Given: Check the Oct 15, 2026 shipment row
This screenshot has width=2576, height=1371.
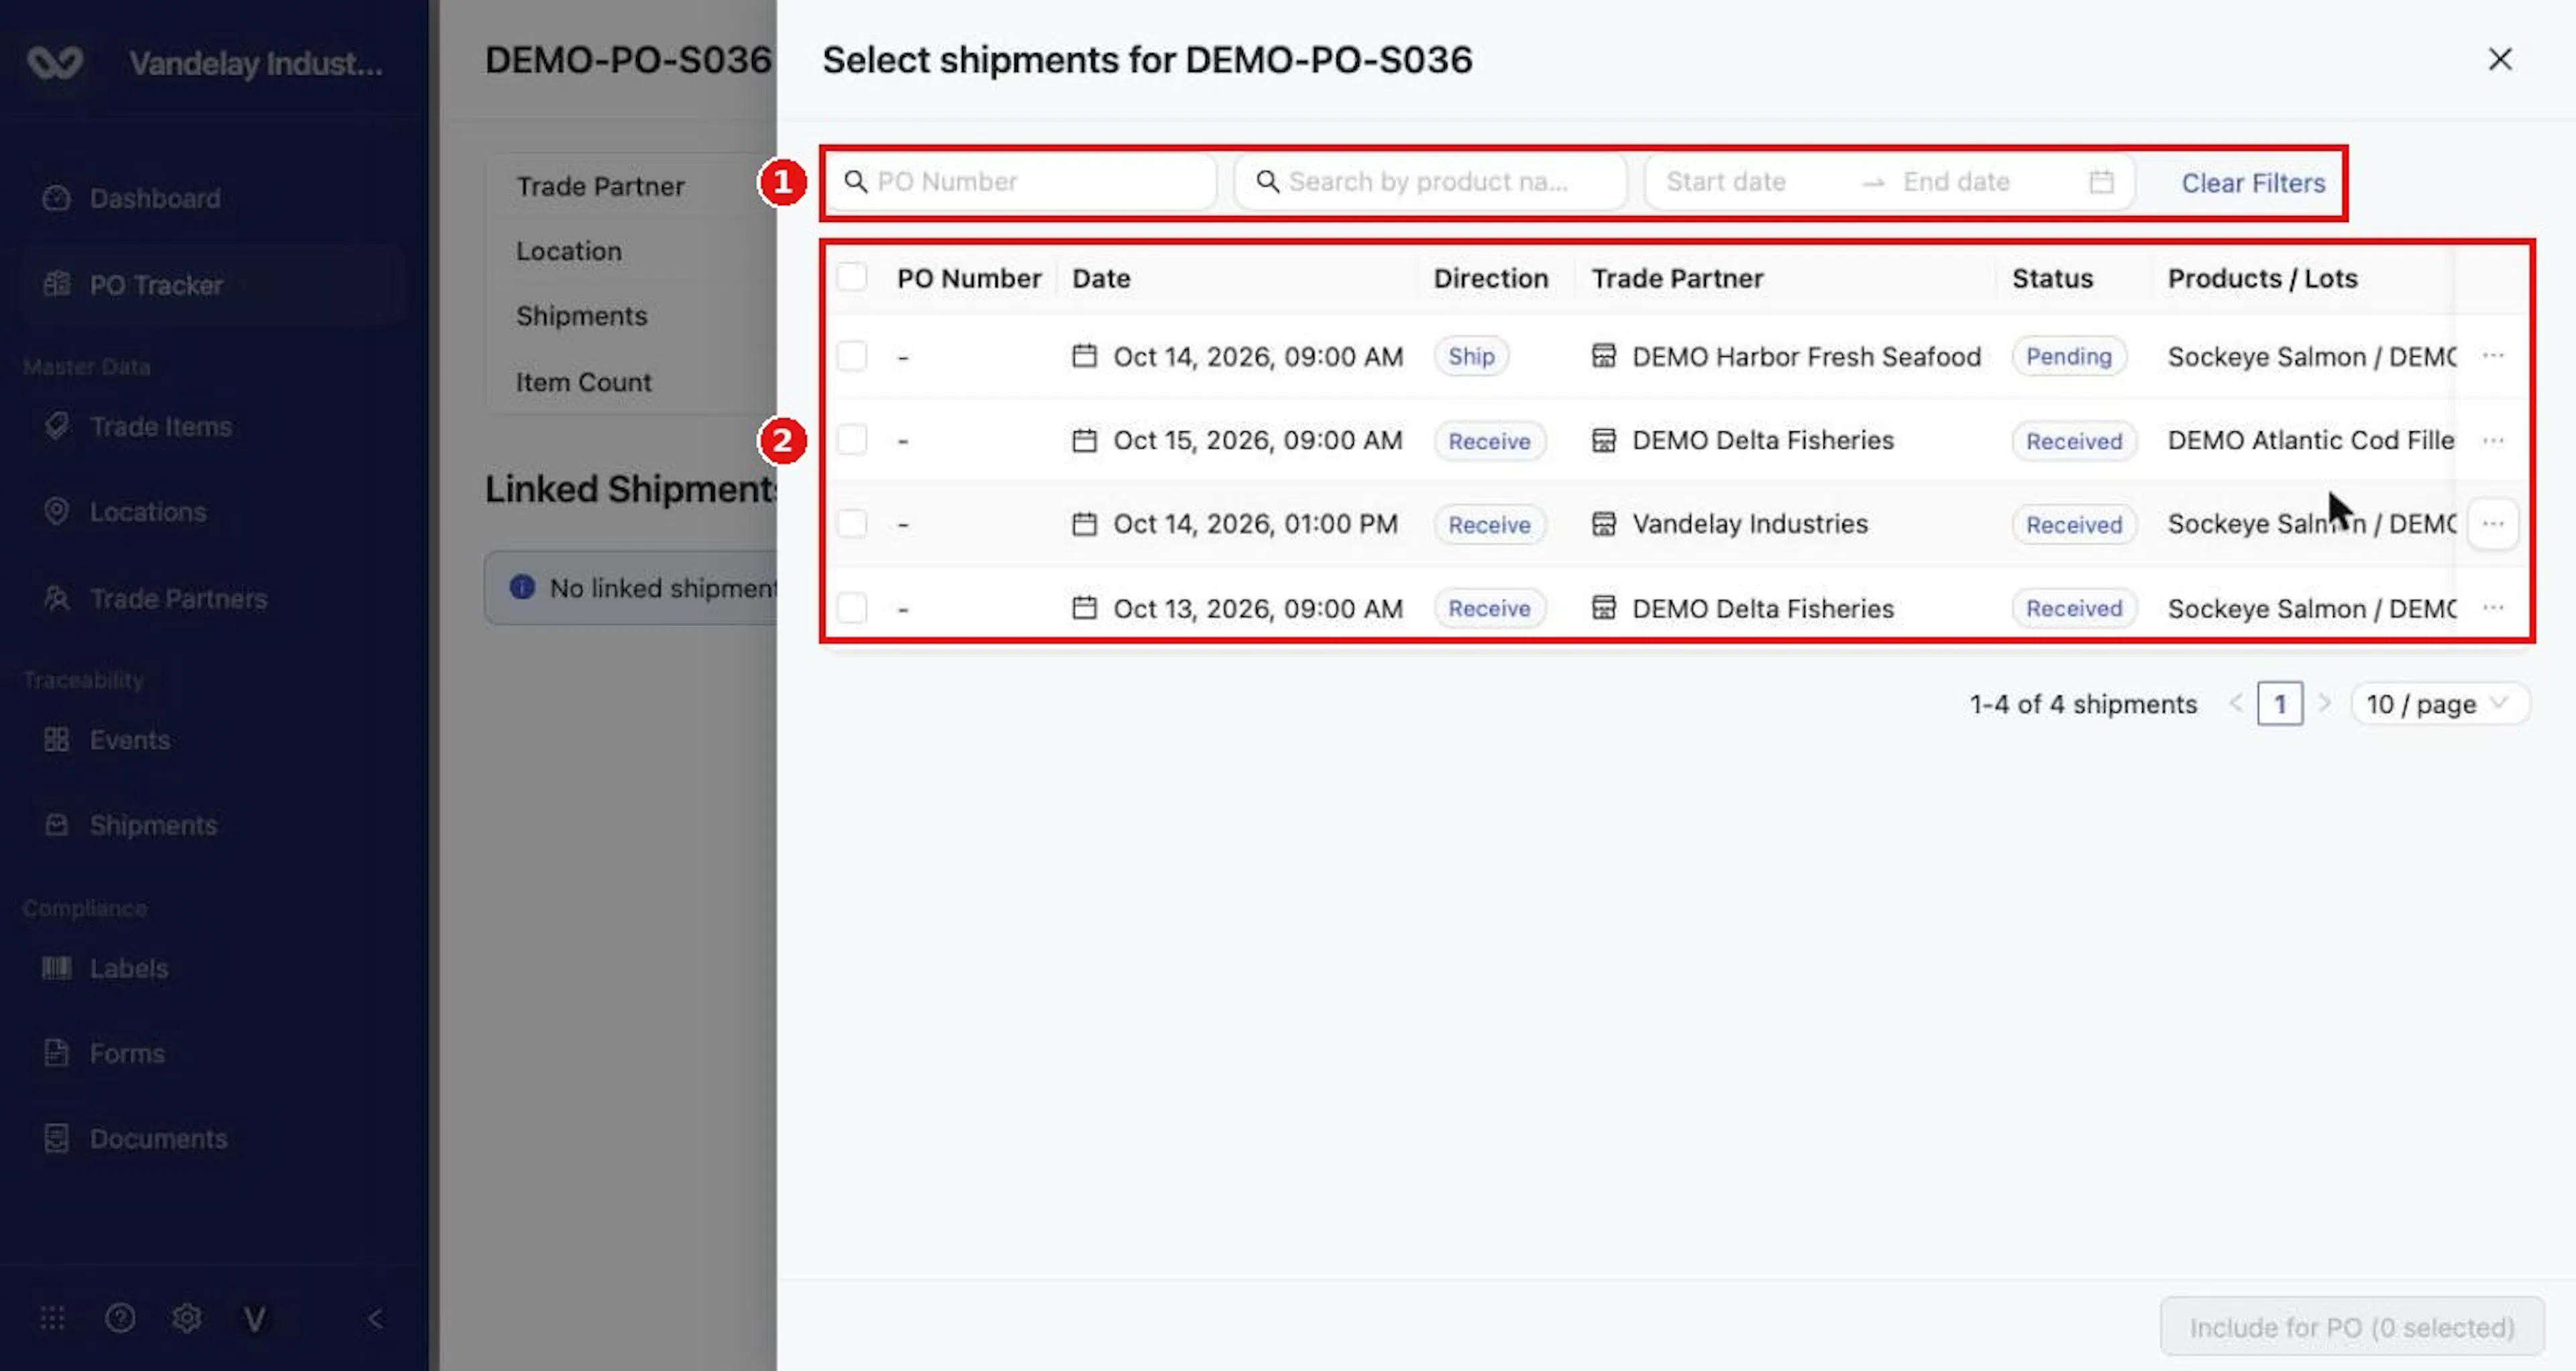Looking at the screenshot, I should coord(852,440).
